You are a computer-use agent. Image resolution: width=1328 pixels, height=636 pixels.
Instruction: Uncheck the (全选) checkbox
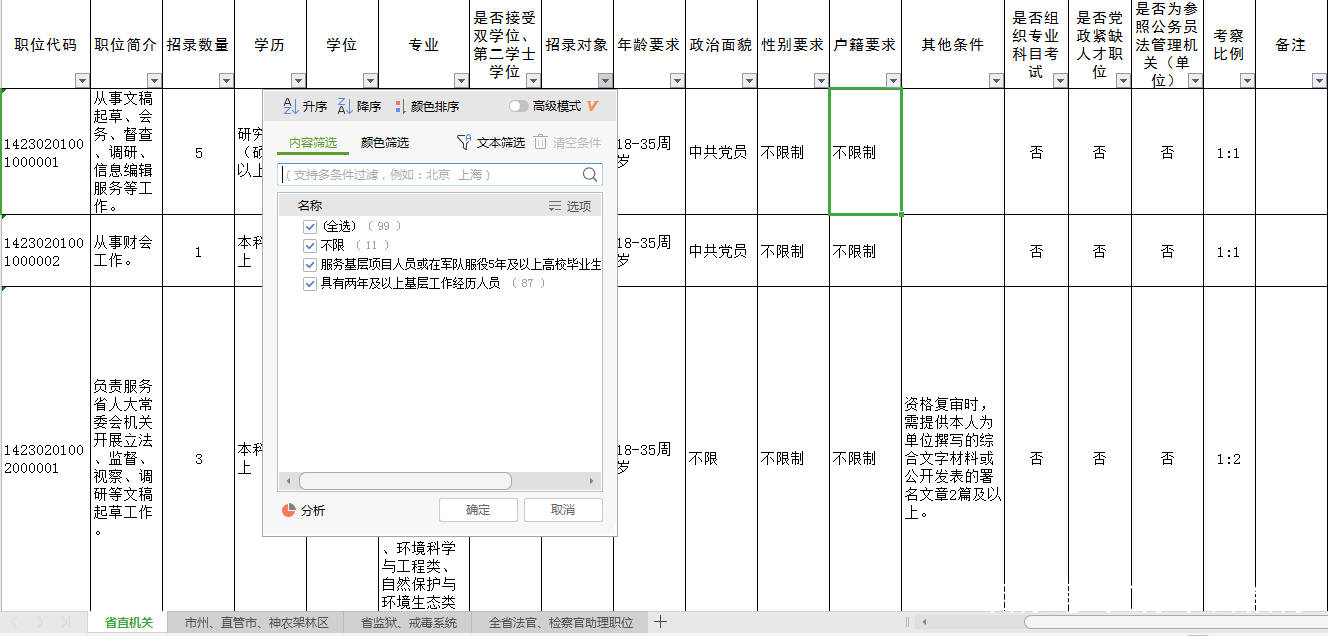(x=310, y=227)
